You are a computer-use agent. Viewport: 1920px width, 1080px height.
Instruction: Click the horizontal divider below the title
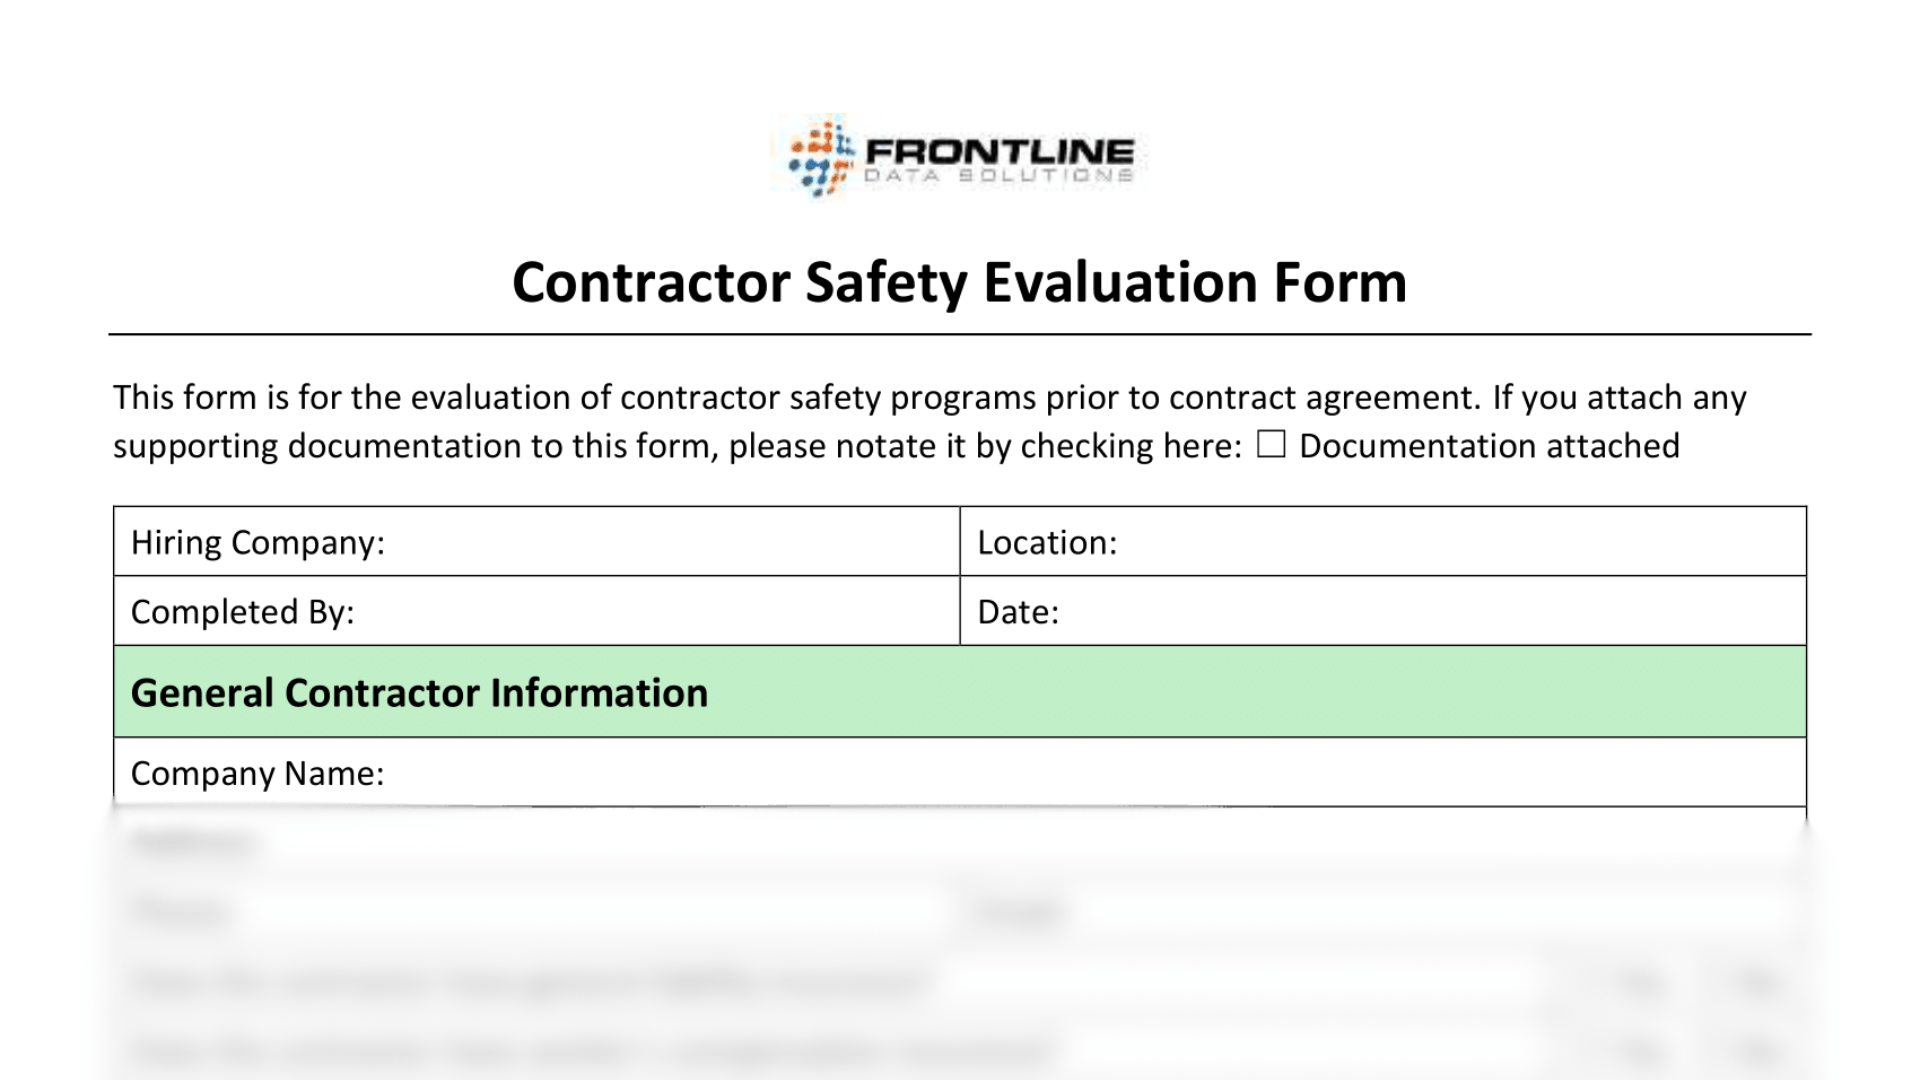click(x=959, y=334)
